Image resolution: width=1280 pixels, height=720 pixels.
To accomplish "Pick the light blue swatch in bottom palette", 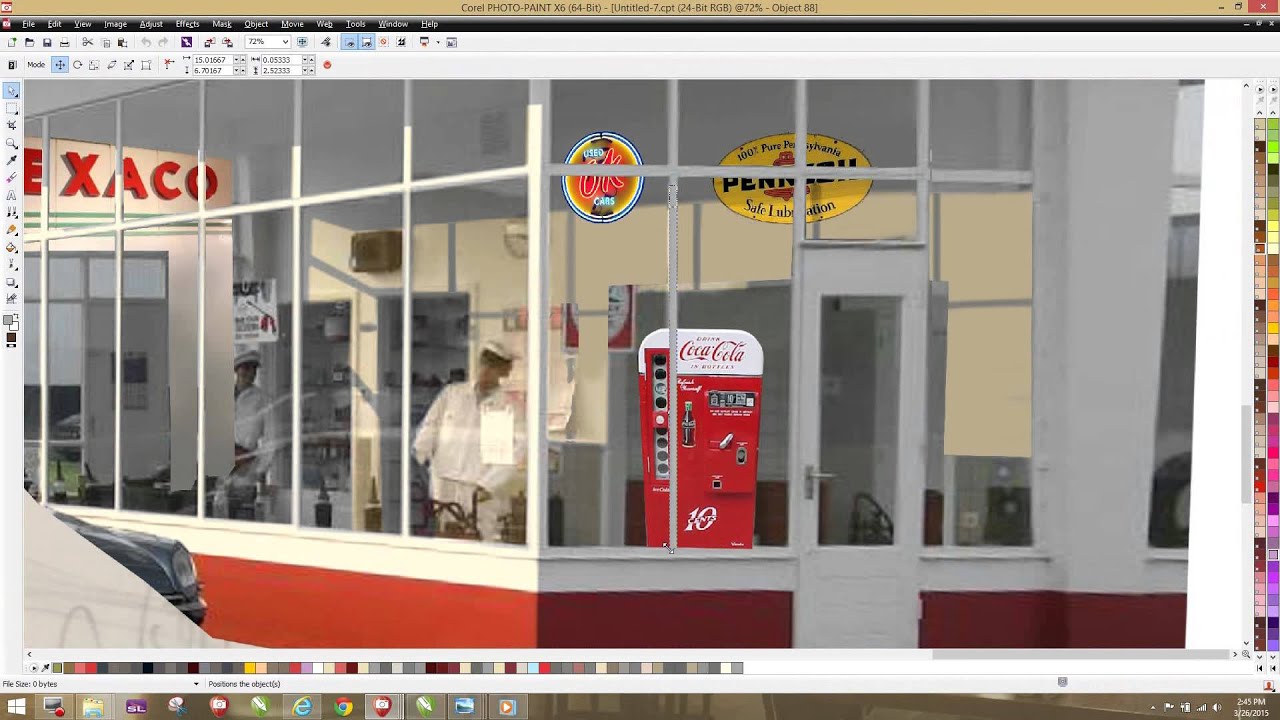I will coord(533,668).
